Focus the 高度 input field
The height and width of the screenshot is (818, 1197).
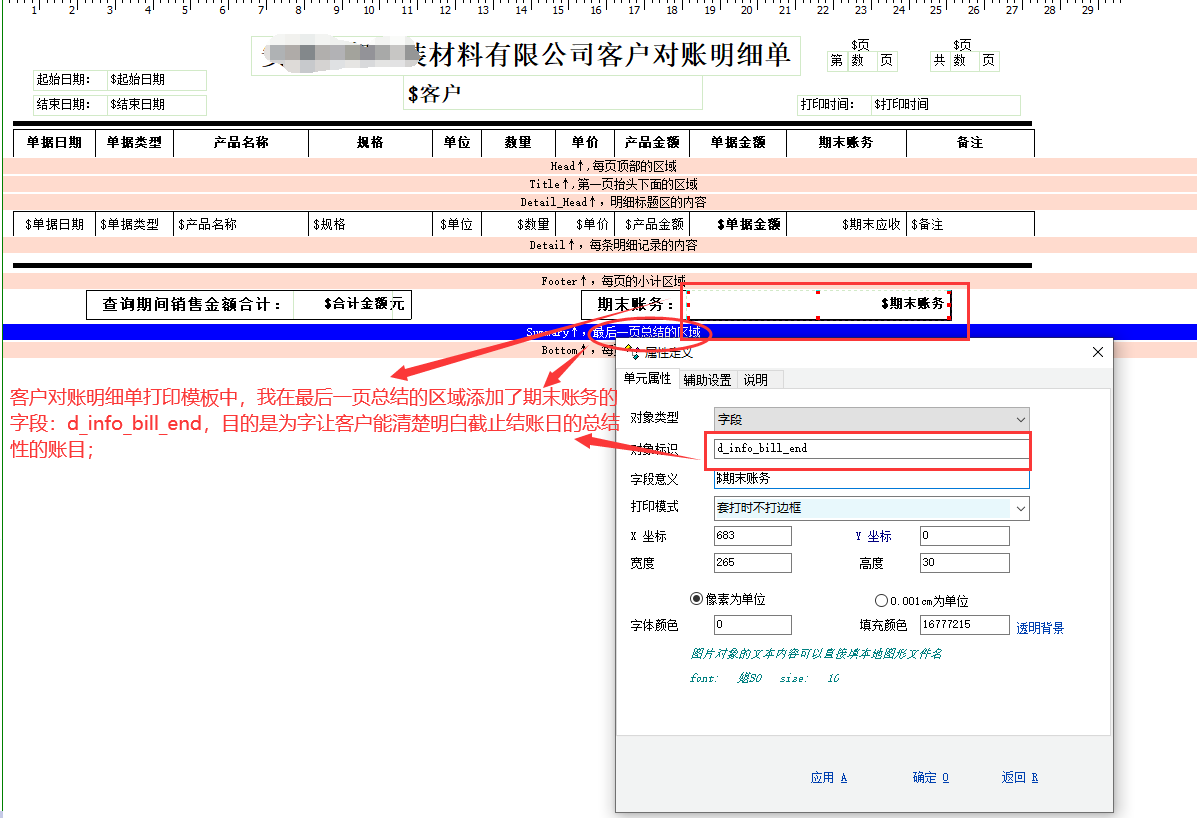(x=964, y=563)
